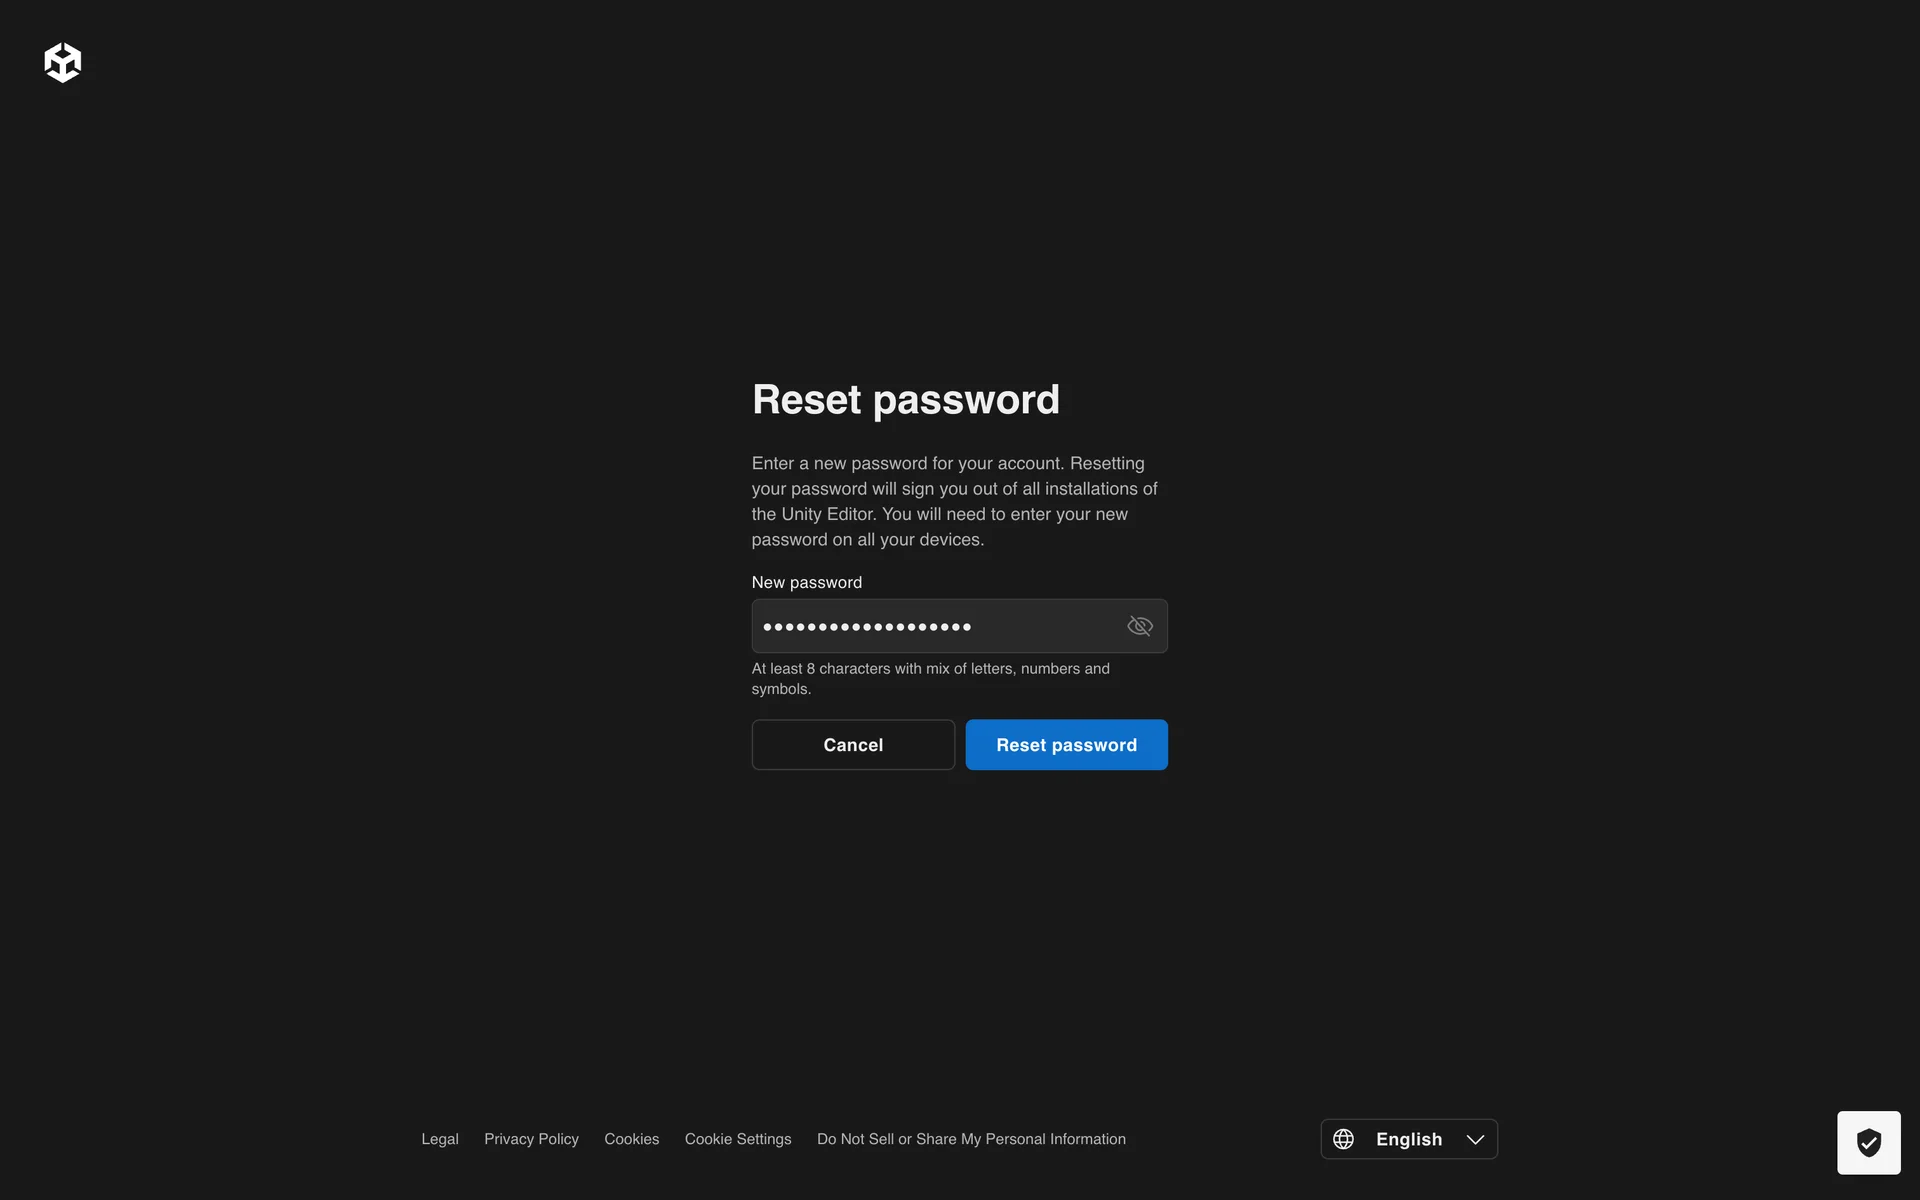
Task: Click the Unity cube logo
Action: pyautogui.click(x=62, y=62)
